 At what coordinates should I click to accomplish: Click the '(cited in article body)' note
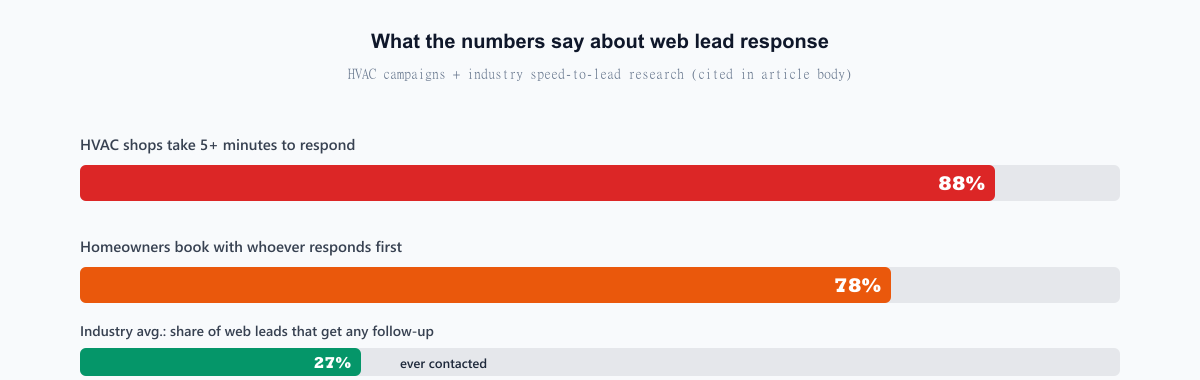click(771, 75)
